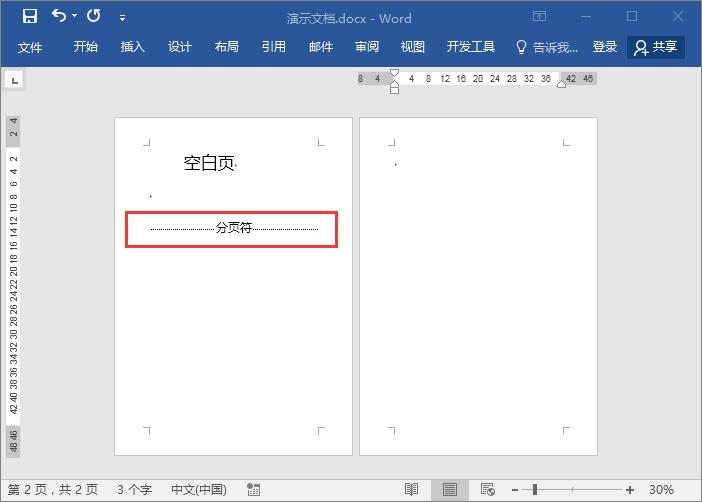
Task: Select the 邮件 tab
Action: (x=321, y=47)
